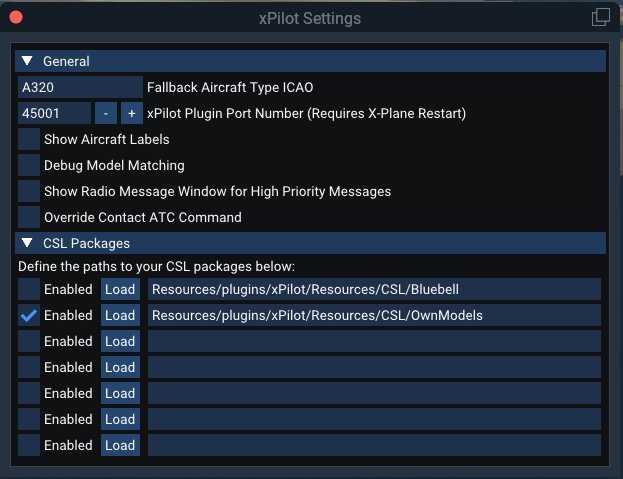Enable the Bluebell CSL package checkbox
Screen dimensions: 623x479
29,289
